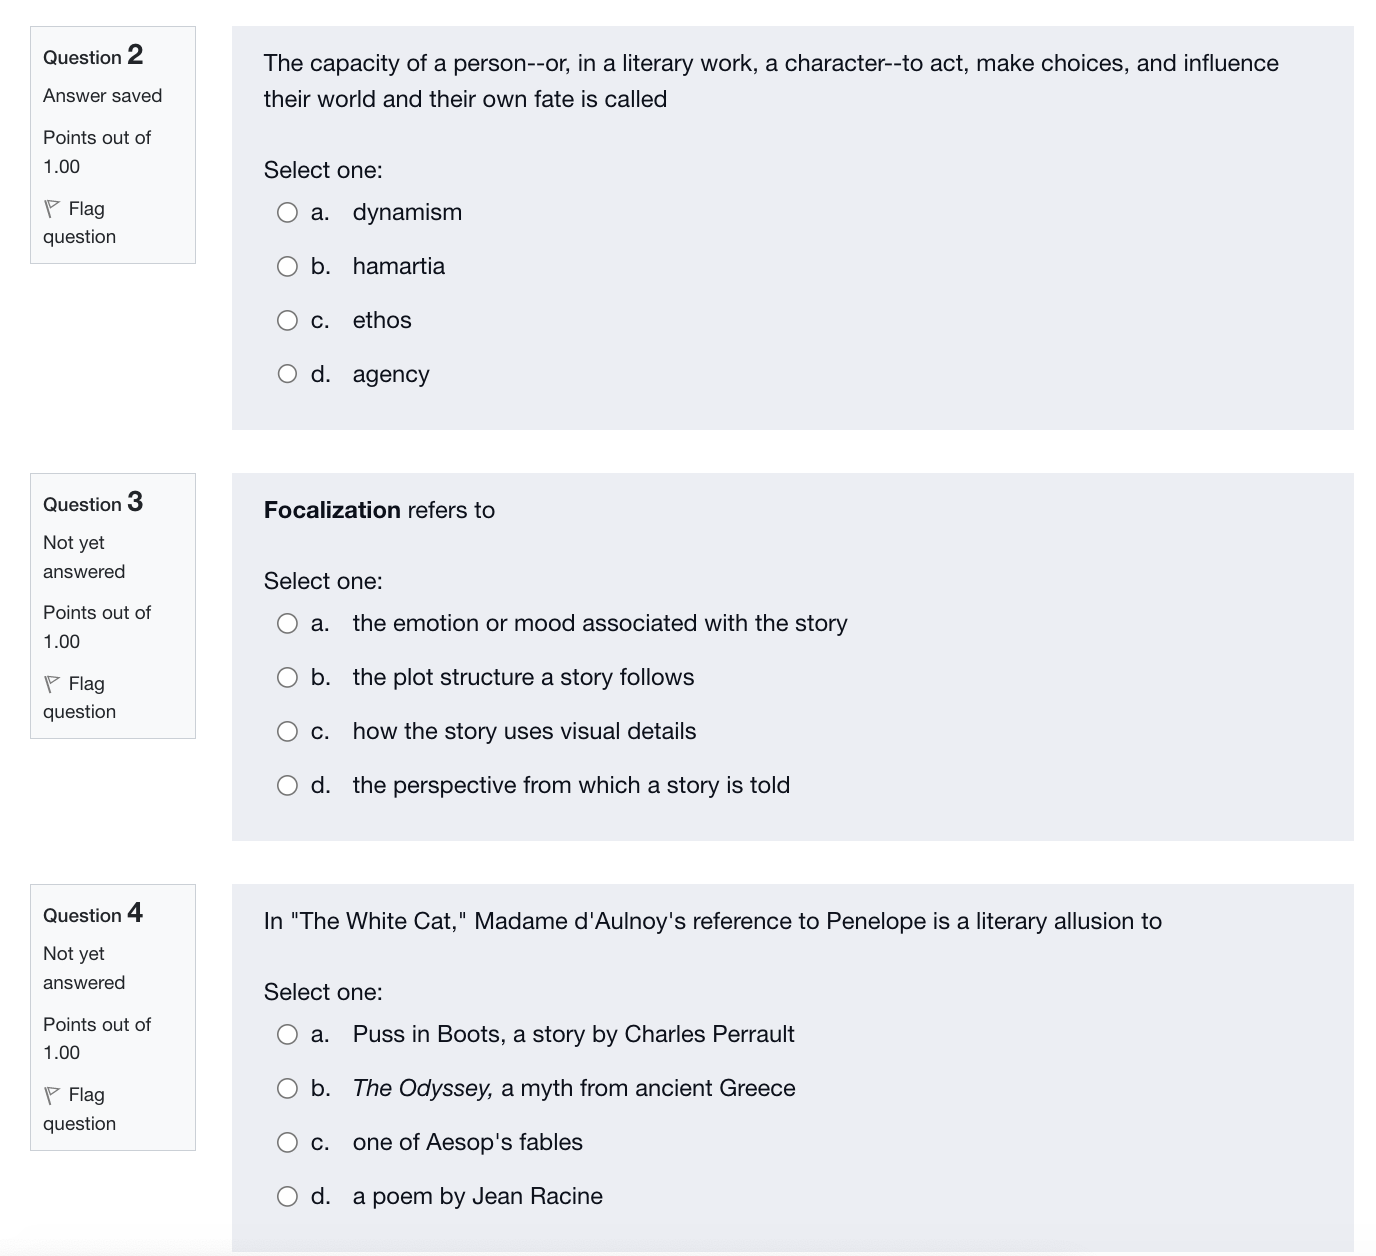Select the 'ethos' radio button
Viewport: 1376px width, 1256px height.
click(287, 320)
